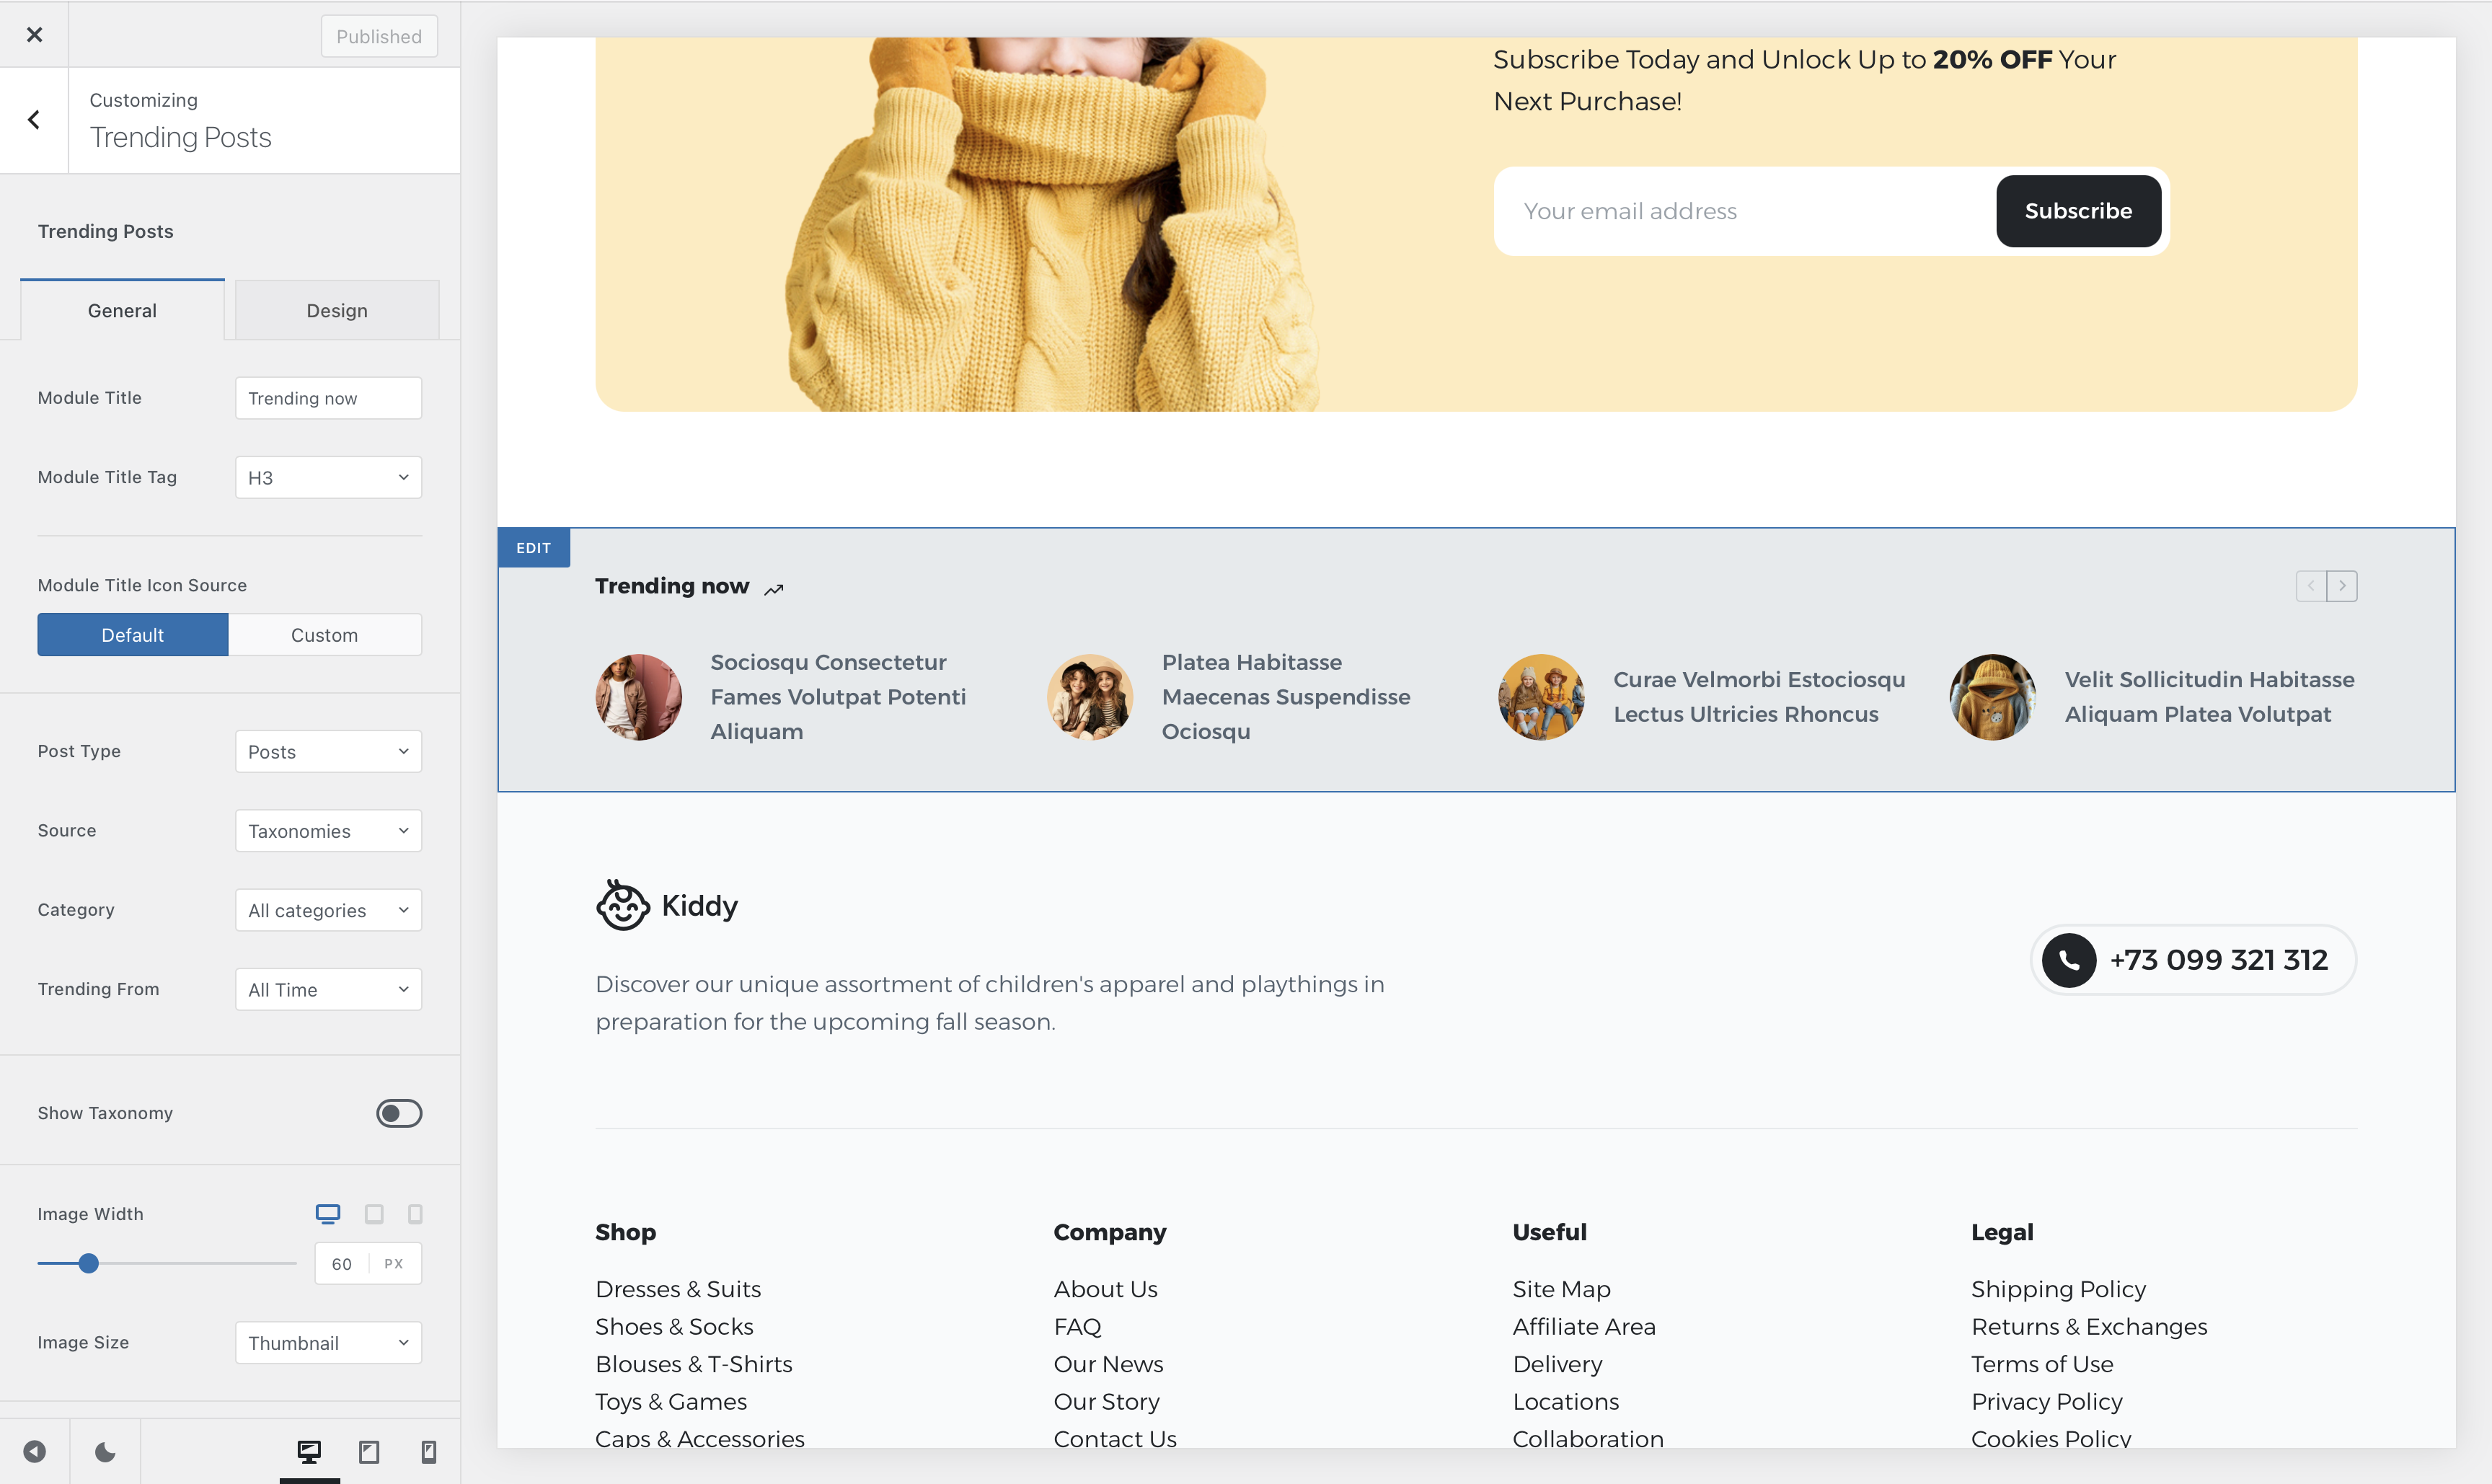Open Shoes & Socks link
The height and width of the screenshot is (1484, 2492).
pyautogui.click(x=675, y=1327)
